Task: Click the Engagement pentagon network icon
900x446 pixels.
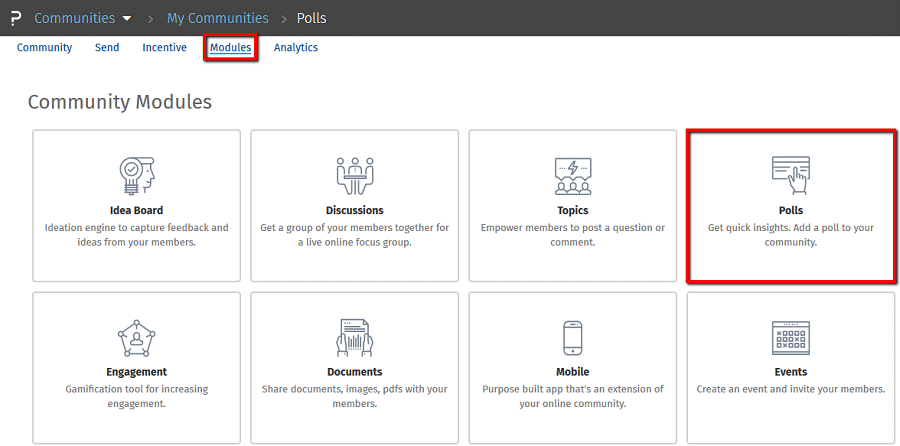Action: tap(137, 339)
